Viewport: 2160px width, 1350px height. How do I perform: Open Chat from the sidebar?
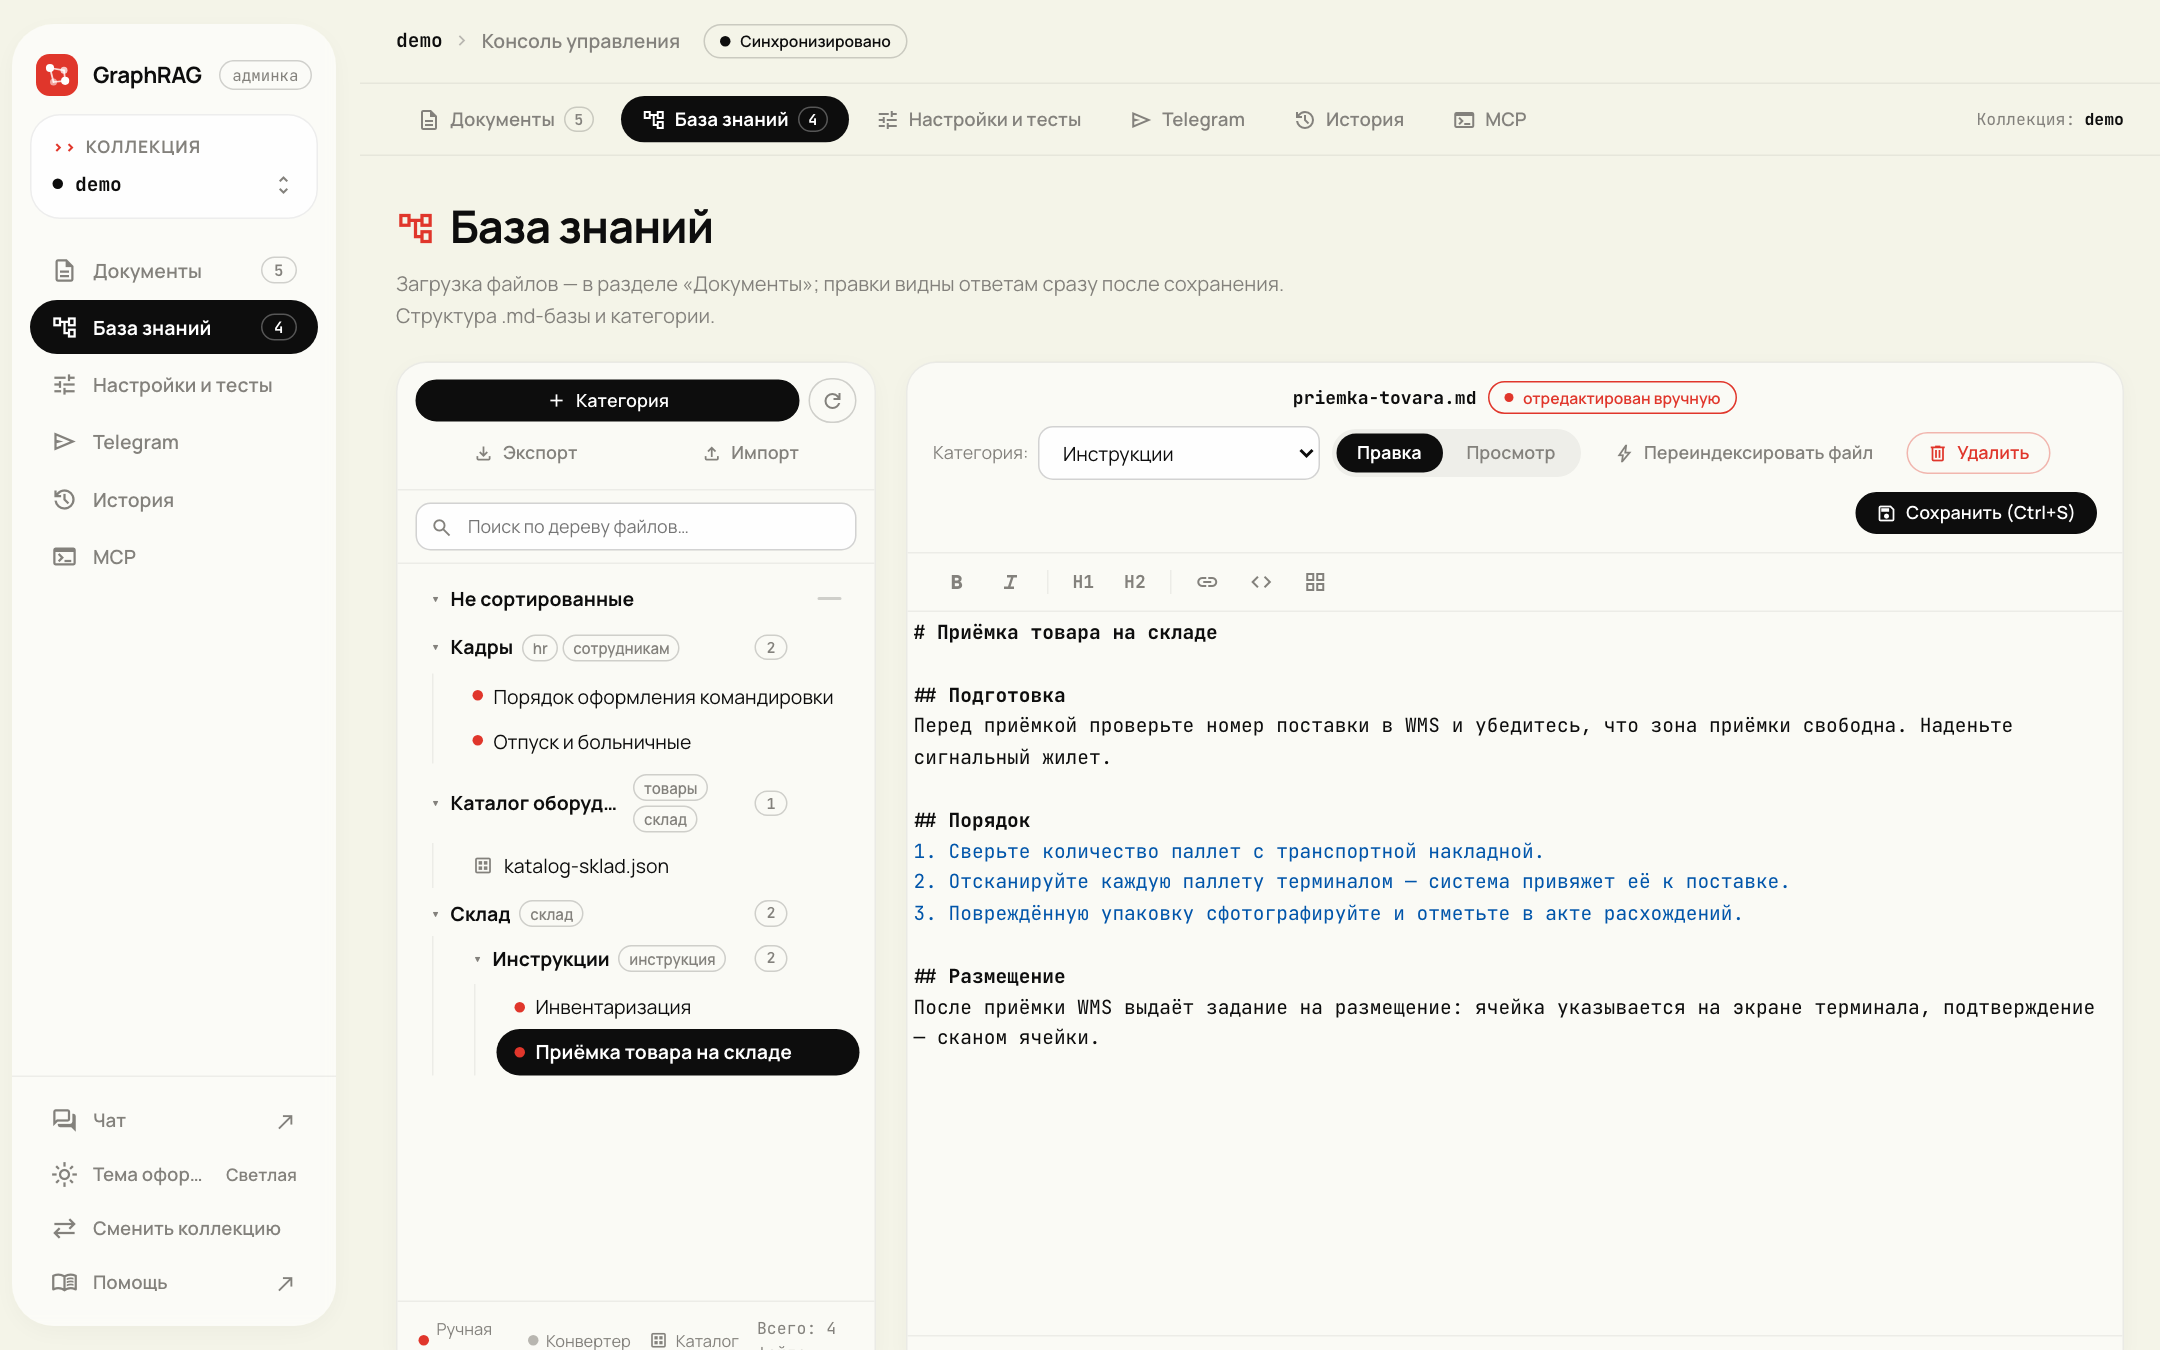click(174, 1120)
